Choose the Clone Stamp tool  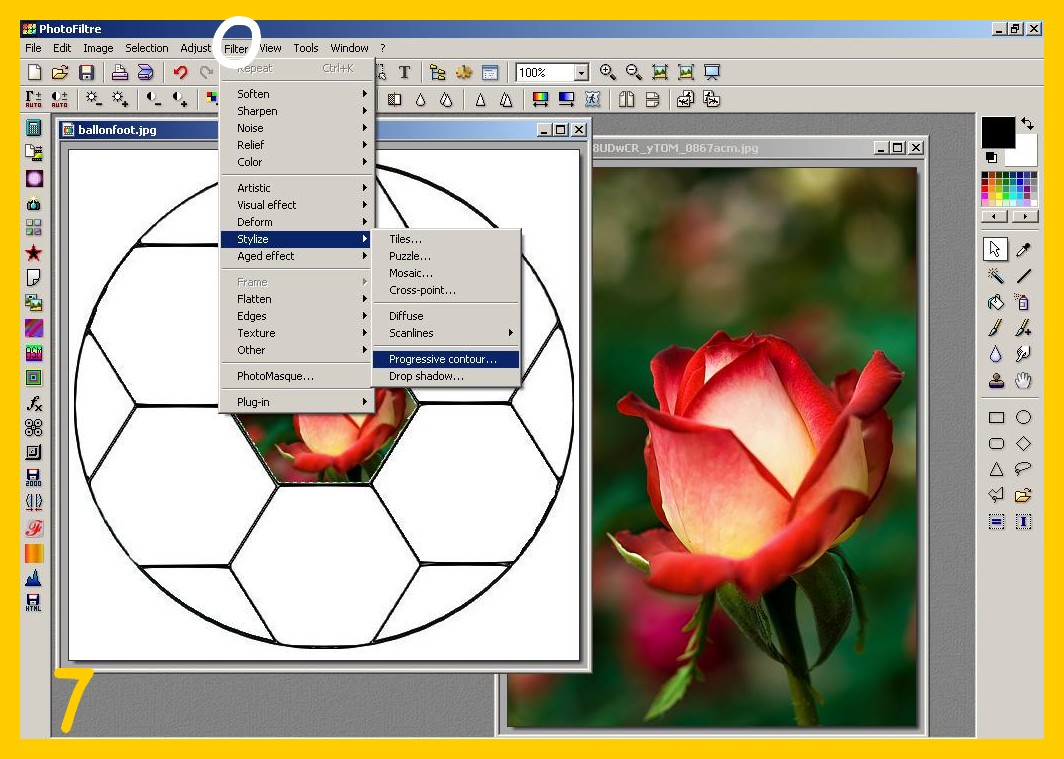tap(996, 380)
